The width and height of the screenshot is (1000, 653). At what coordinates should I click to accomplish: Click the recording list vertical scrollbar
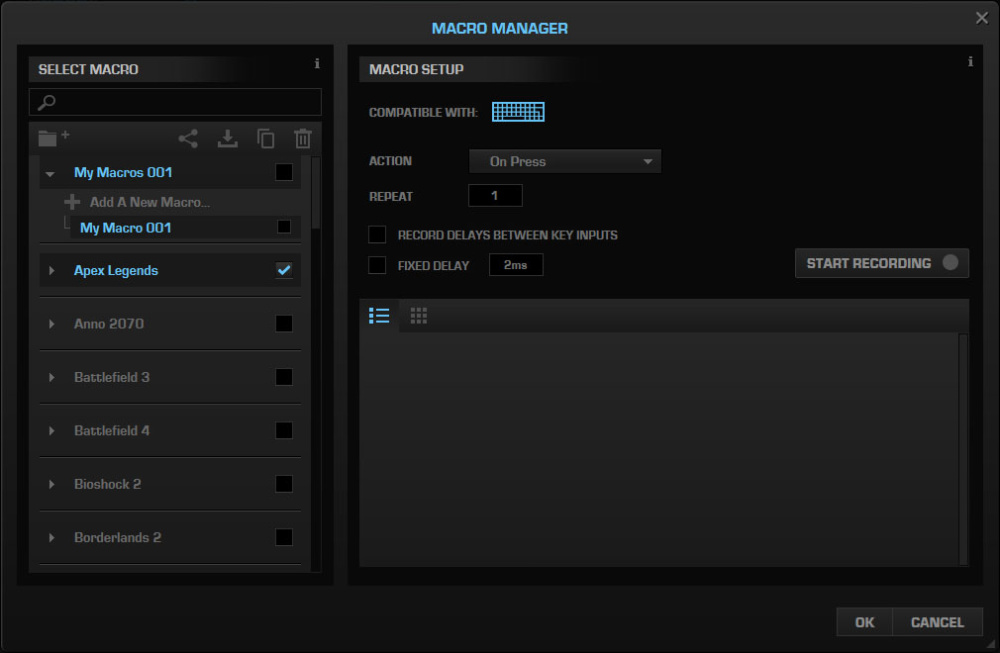tap(963, 449)
